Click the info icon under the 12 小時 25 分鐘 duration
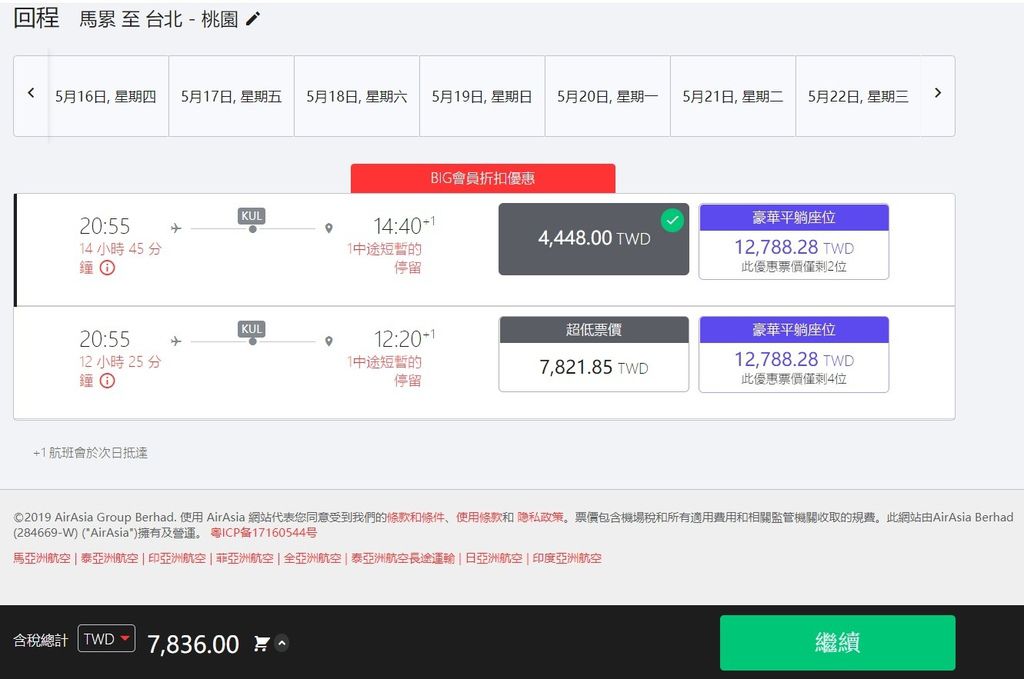This screenshot has height=679, width=1024. (107, 381)
